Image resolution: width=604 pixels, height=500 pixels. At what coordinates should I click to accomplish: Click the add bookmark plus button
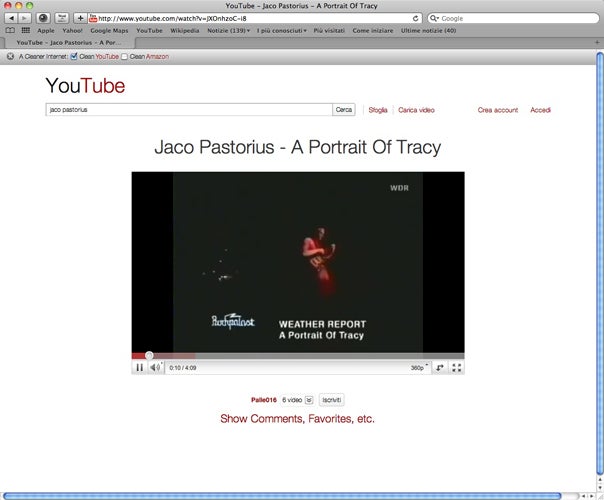pos(80,18)
